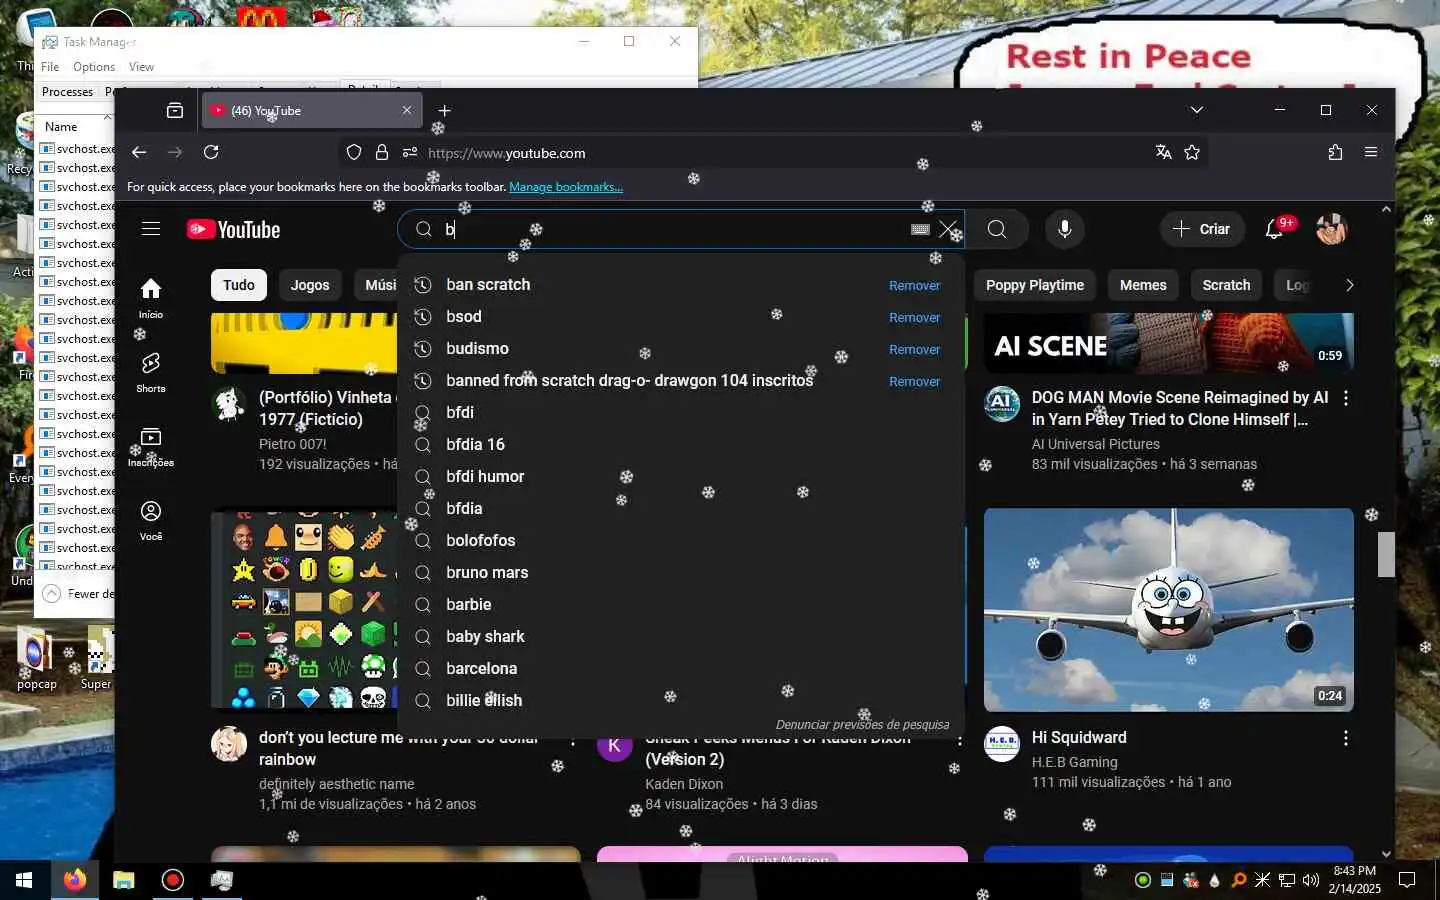
Task: Click the magnifier search button
Action: point(997,229)
